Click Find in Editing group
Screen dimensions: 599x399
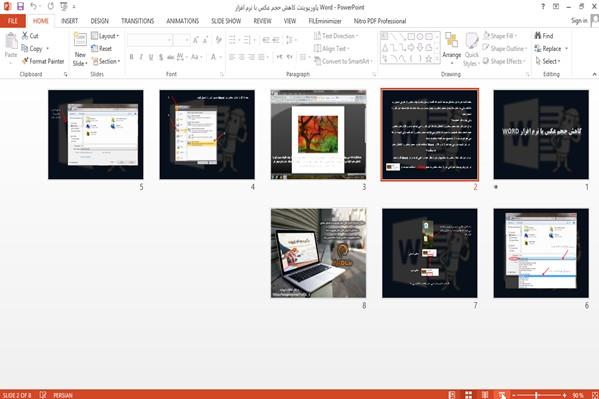click(544, 36)
